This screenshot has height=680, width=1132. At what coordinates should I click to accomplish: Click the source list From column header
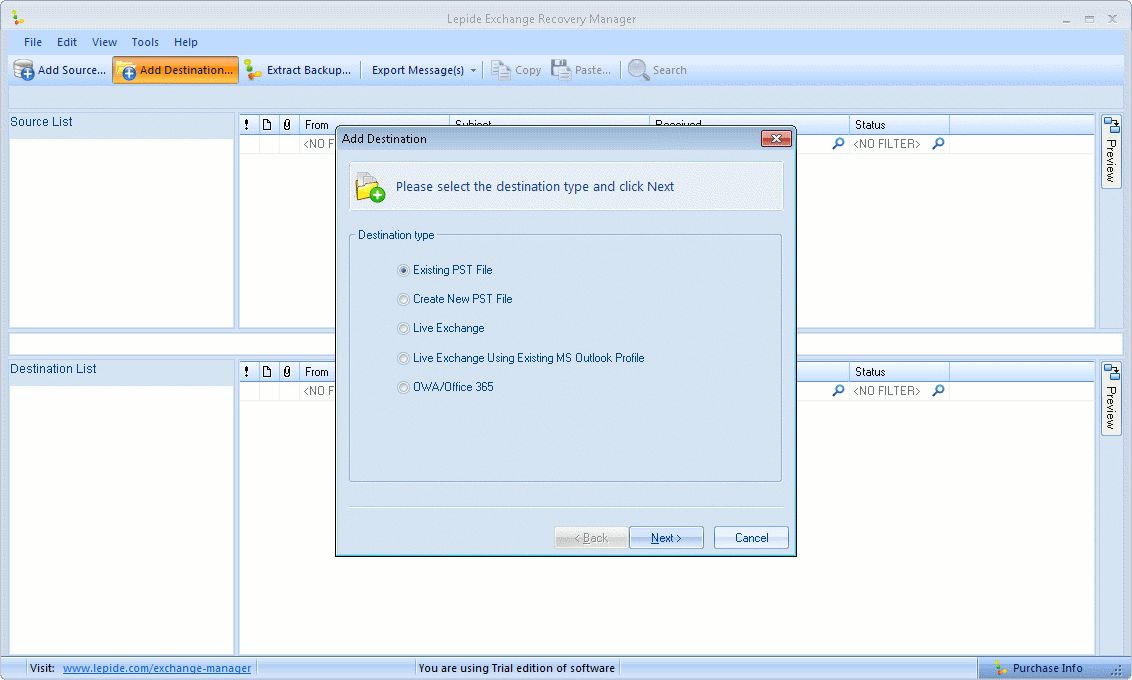(318, 125)
